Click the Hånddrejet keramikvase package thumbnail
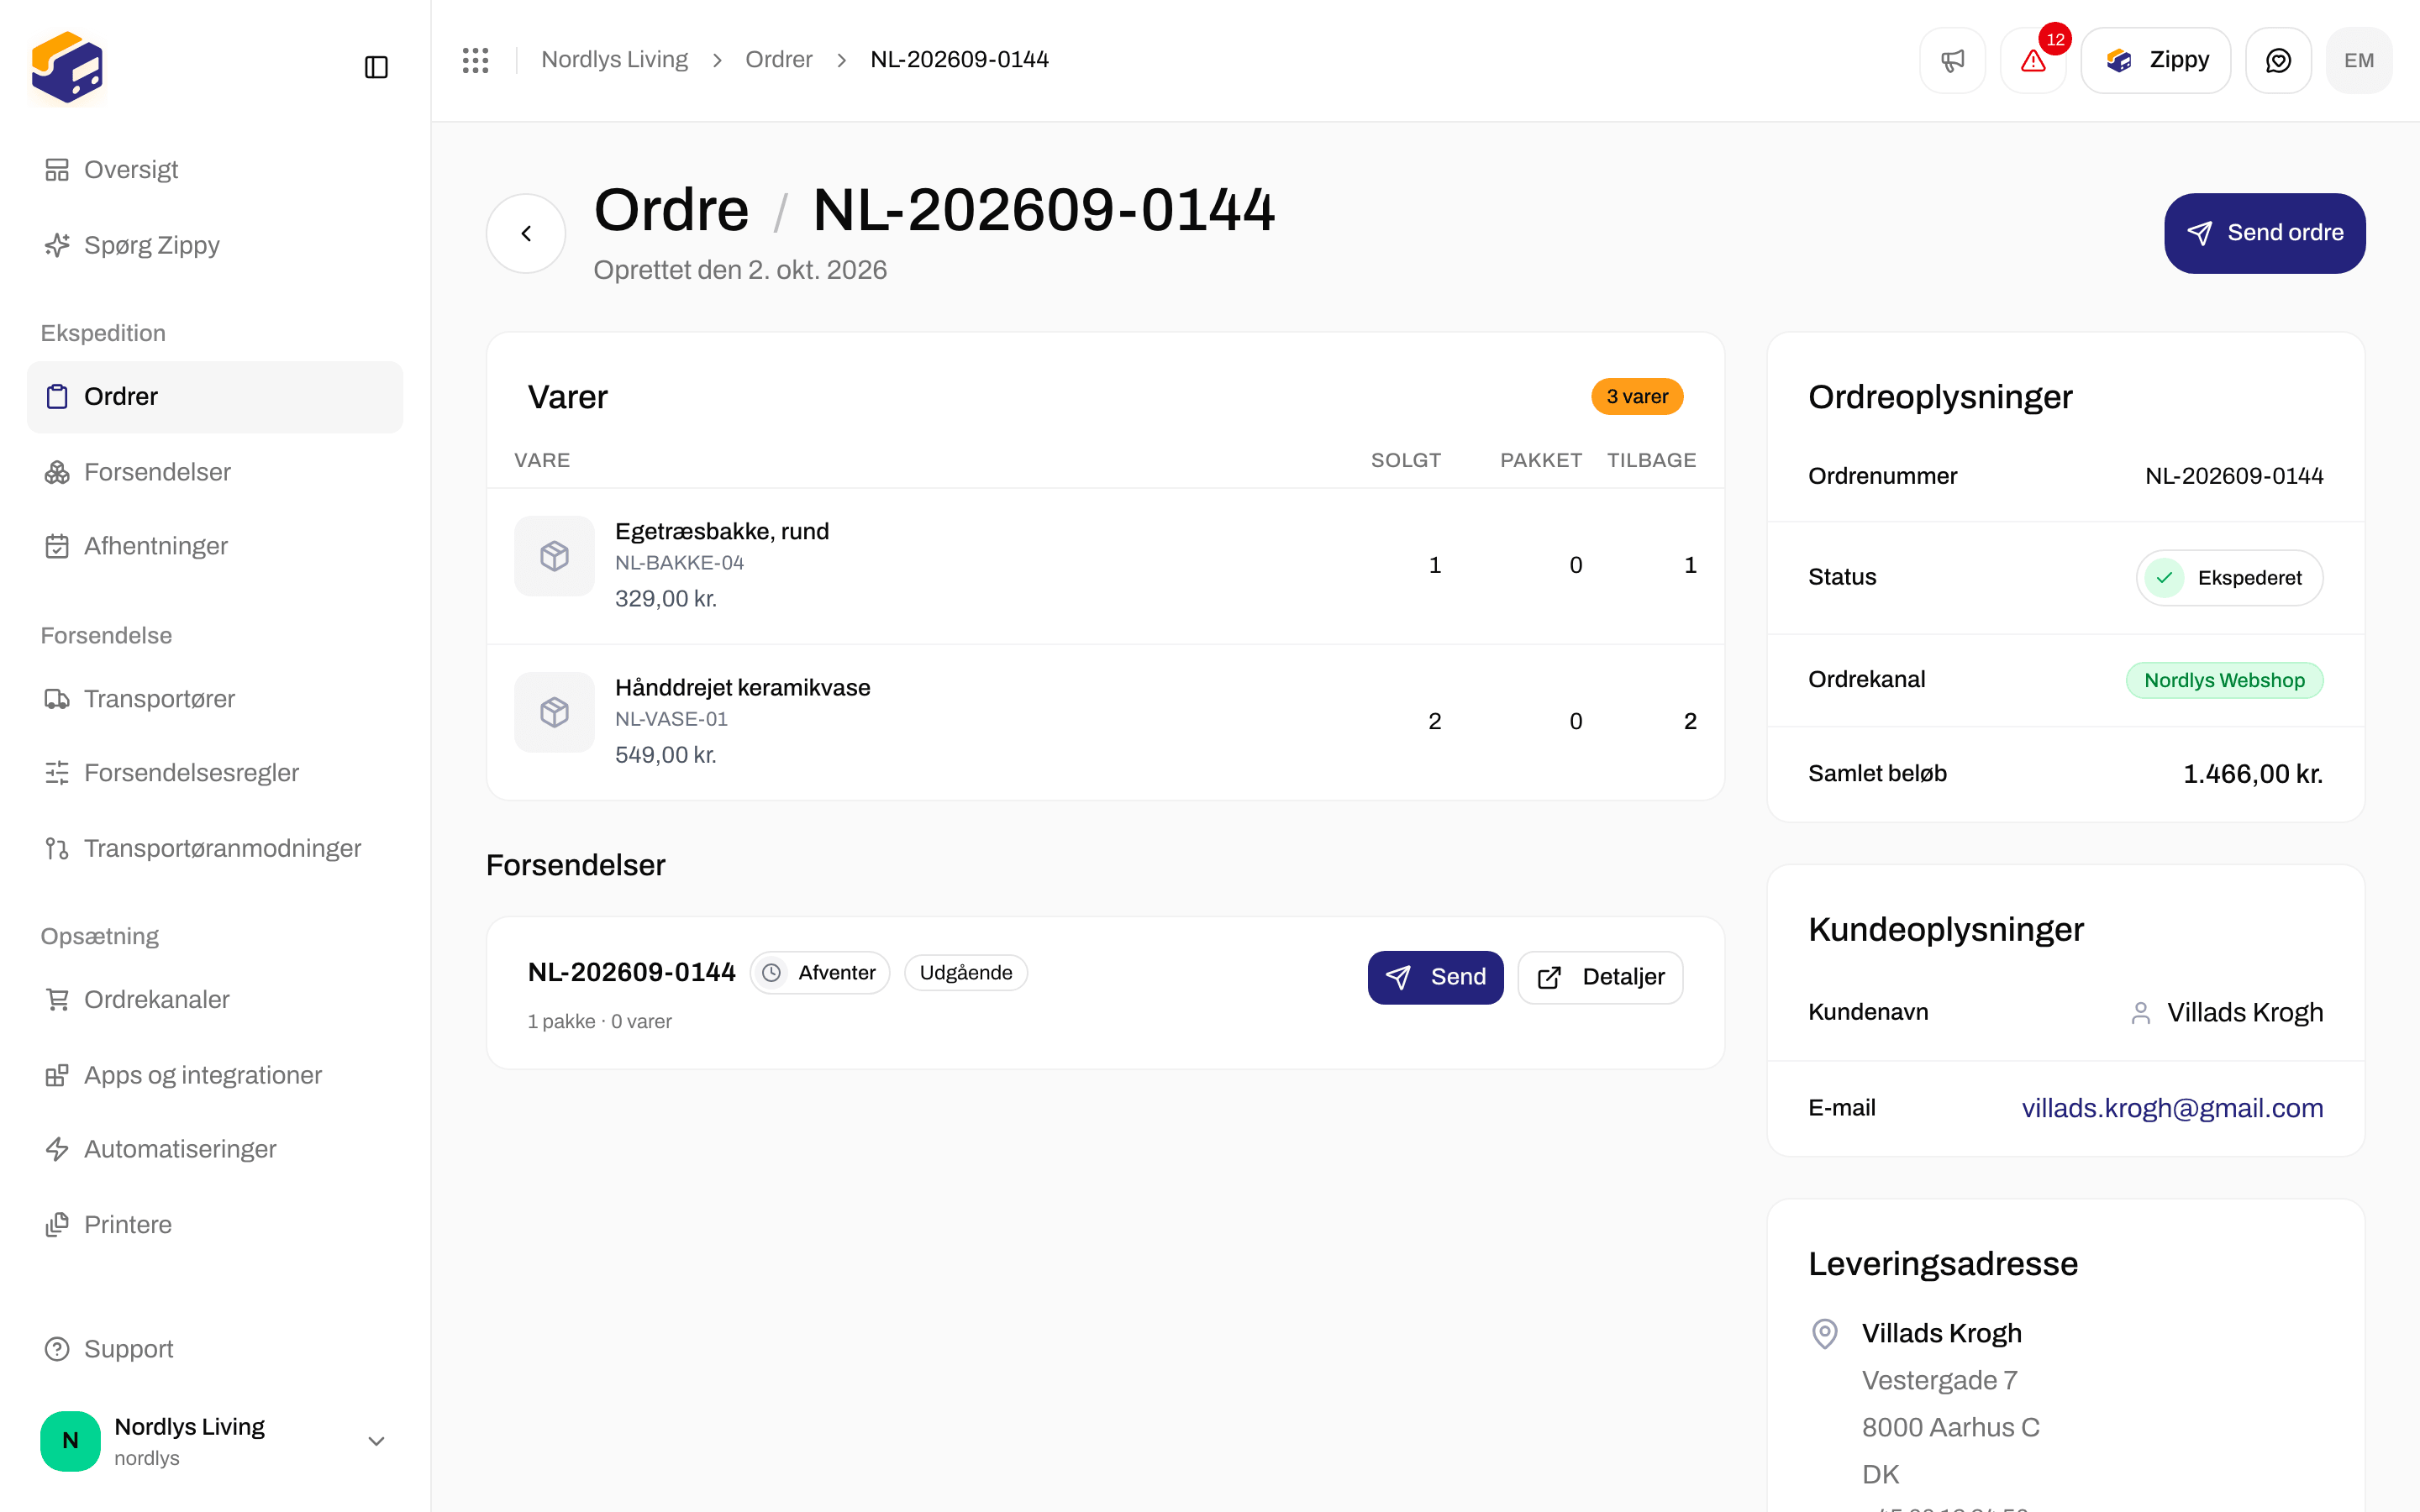The height and width of the screenshot is (1512, 2420). click(x=554, y=712)
